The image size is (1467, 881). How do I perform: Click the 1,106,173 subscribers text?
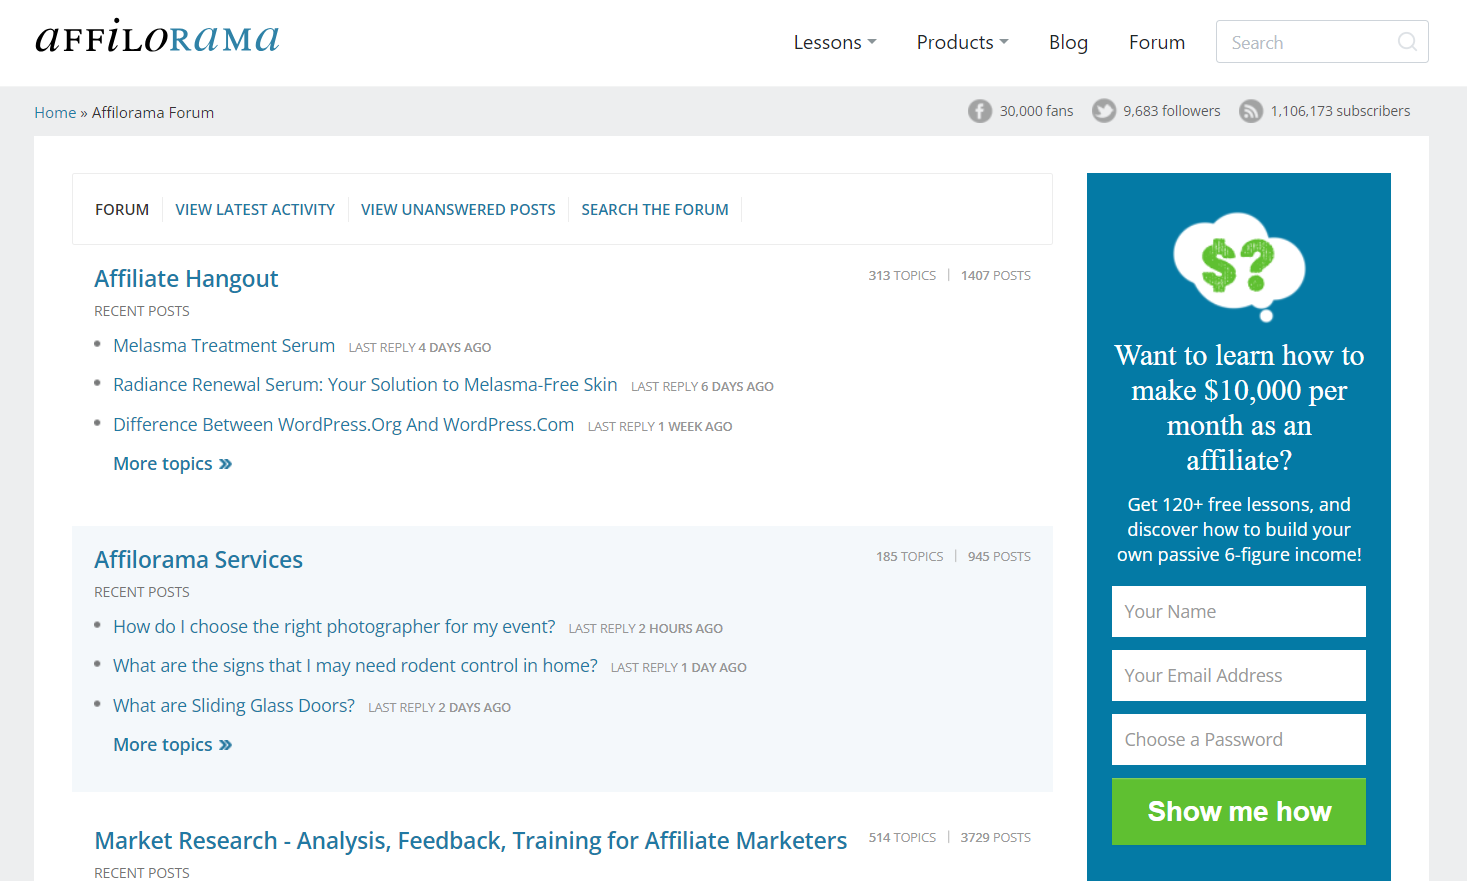pos(1340,111)
